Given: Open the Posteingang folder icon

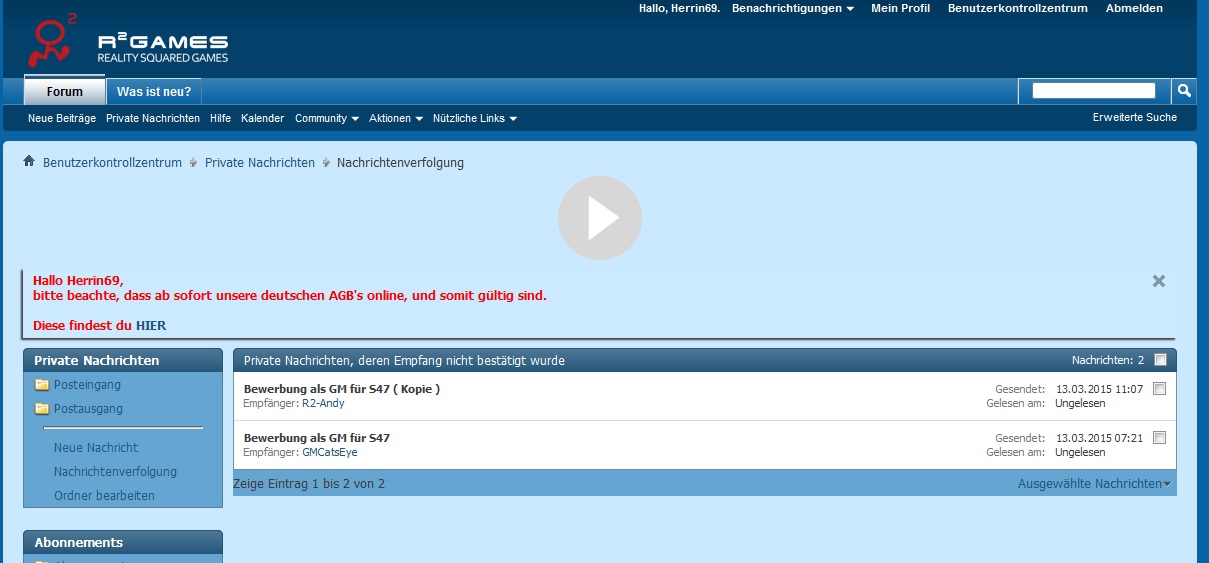Looking at the screenshot, I should [x=42, y=385].
